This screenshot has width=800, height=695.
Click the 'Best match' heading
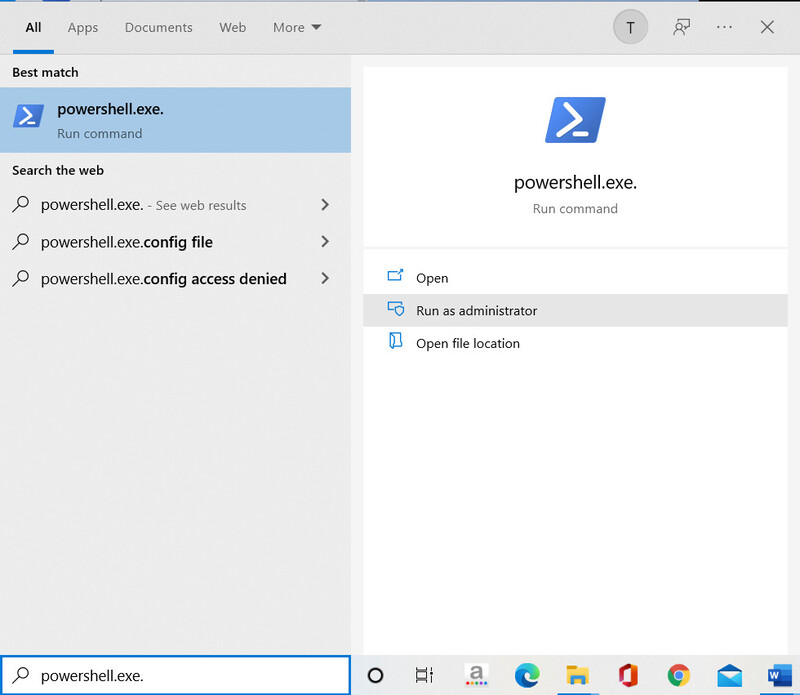click(45, 72)
